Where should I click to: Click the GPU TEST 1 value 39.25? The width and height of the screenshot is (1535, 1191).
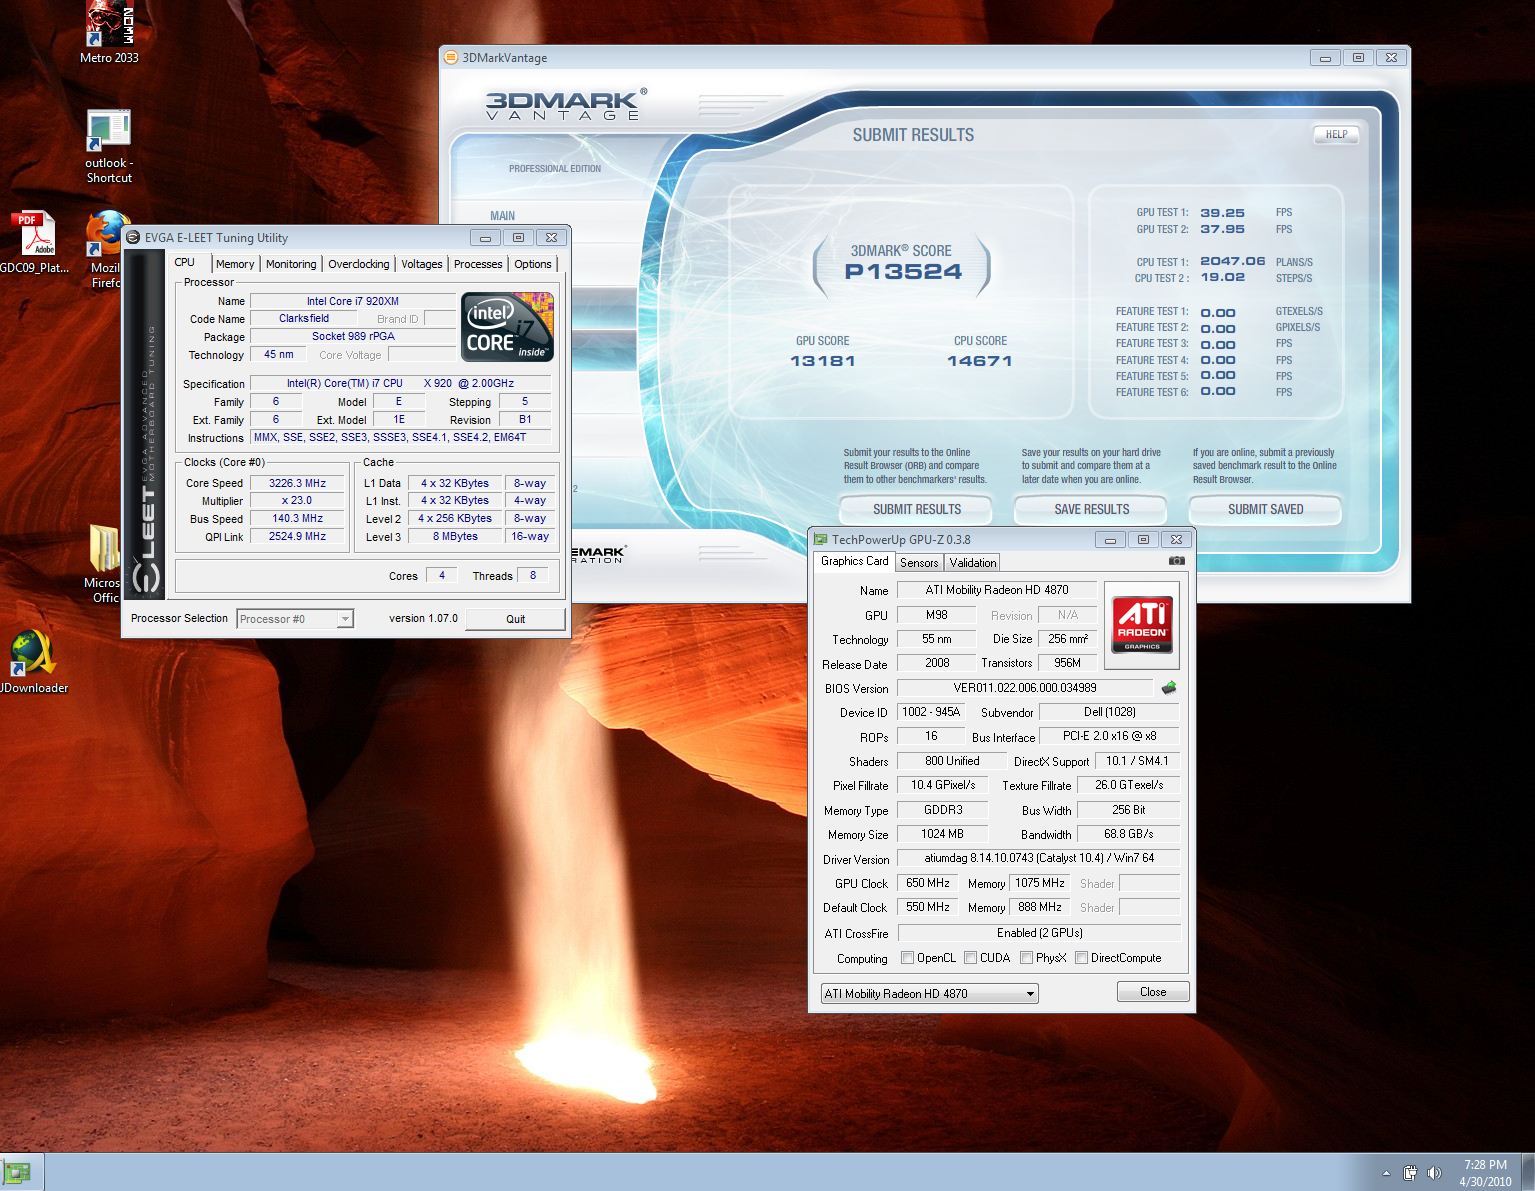click(x=1222, y=213)
